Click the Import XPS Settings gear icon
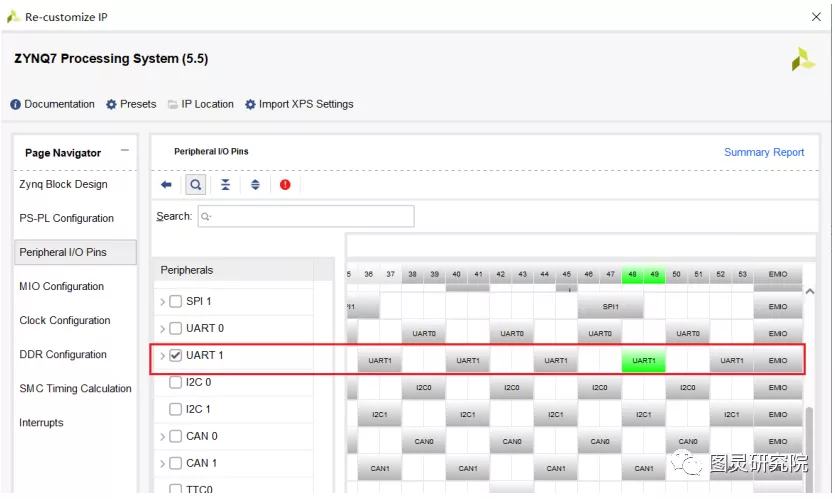835x499 pixels. 250,104
